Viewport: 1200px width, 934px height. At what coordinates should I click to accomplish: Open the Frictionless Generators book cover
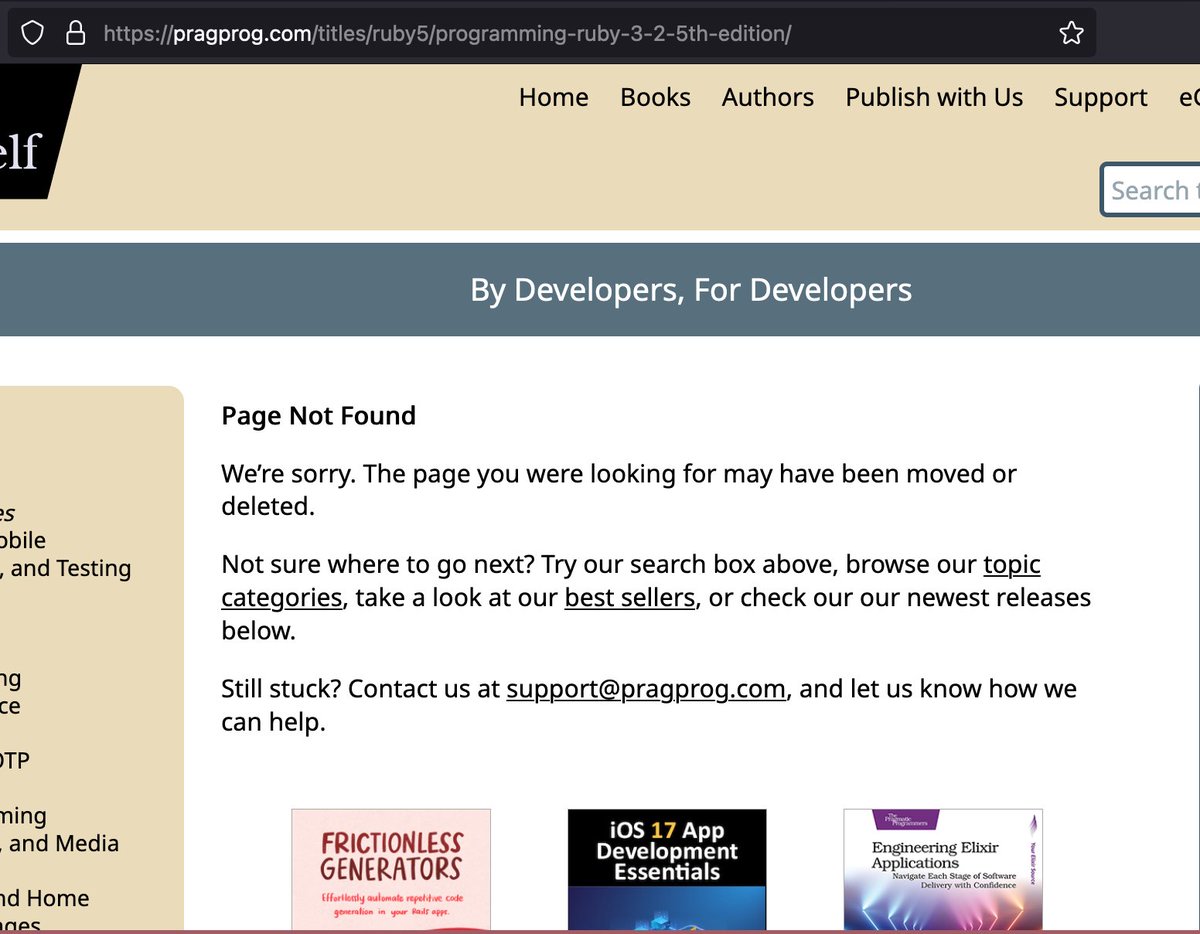391,870
